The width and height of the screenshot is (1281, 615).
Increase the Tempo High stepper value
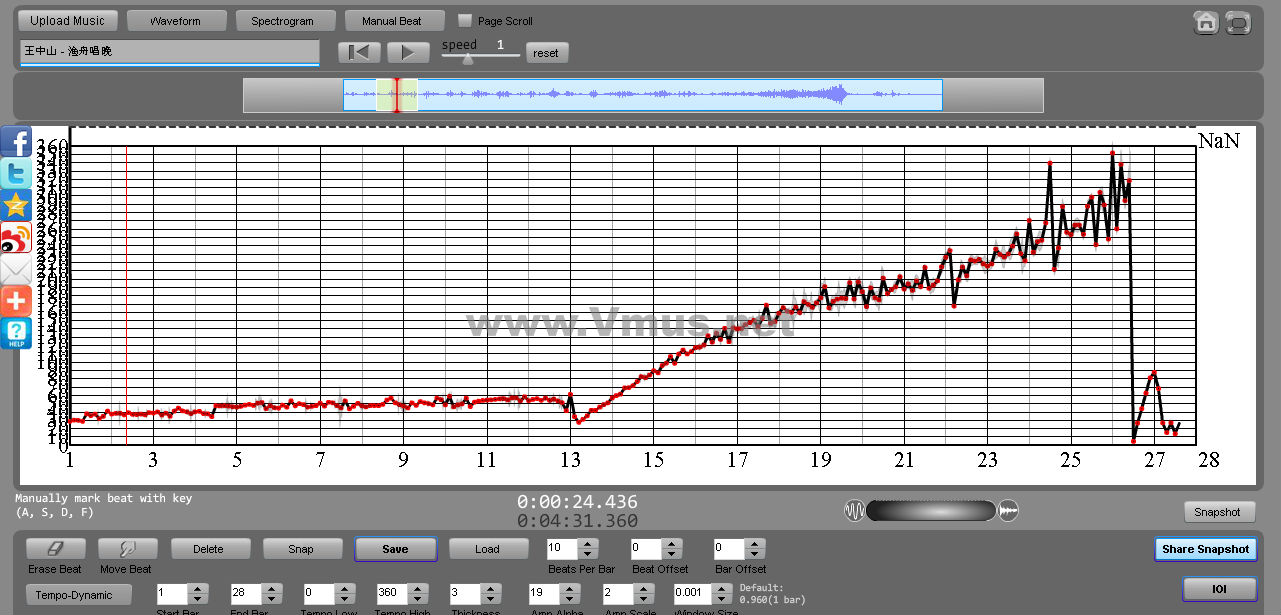(416, 589)
